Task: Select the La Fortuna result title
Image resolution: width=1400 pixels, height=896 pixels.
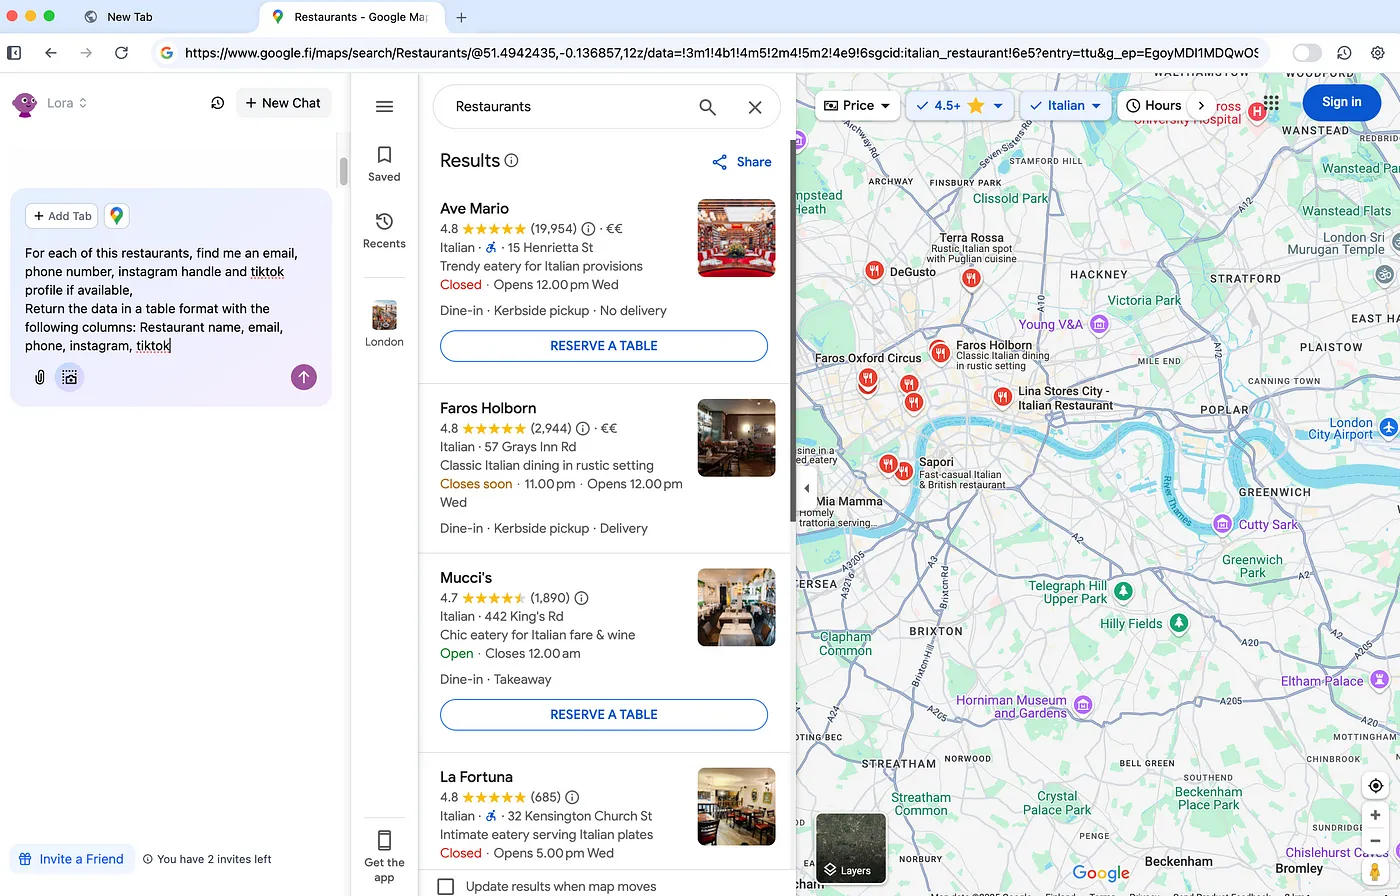Action: coord(476,777)
